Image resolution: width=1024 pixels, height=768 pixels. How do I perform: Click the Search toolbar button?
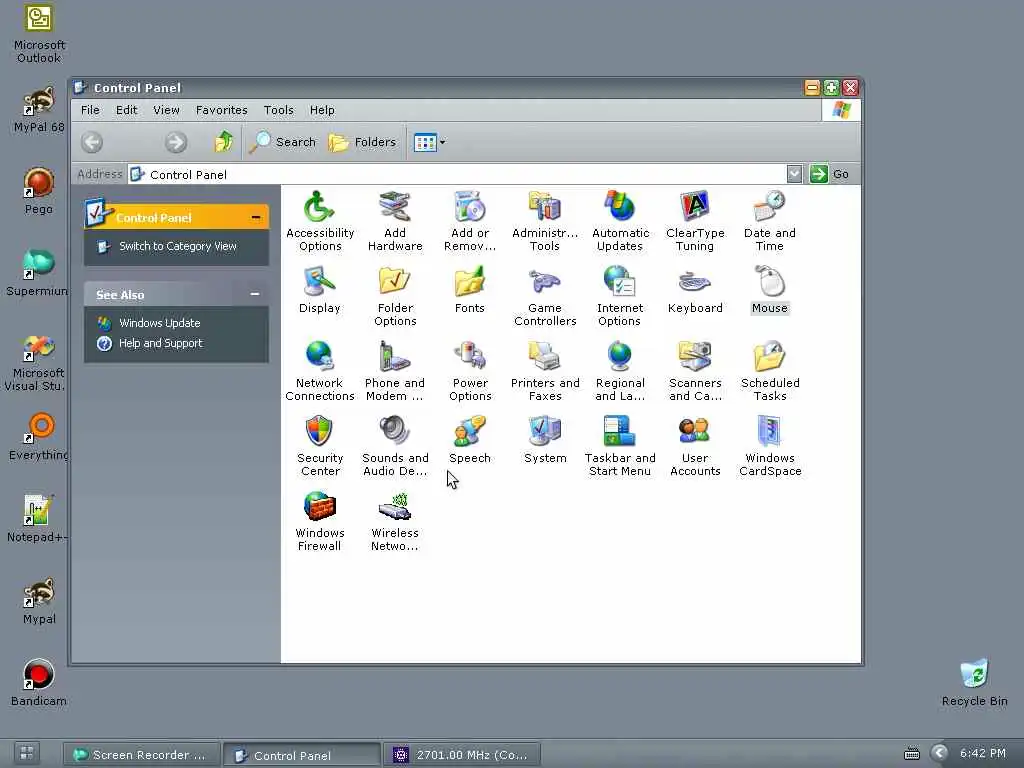(283, 142)
